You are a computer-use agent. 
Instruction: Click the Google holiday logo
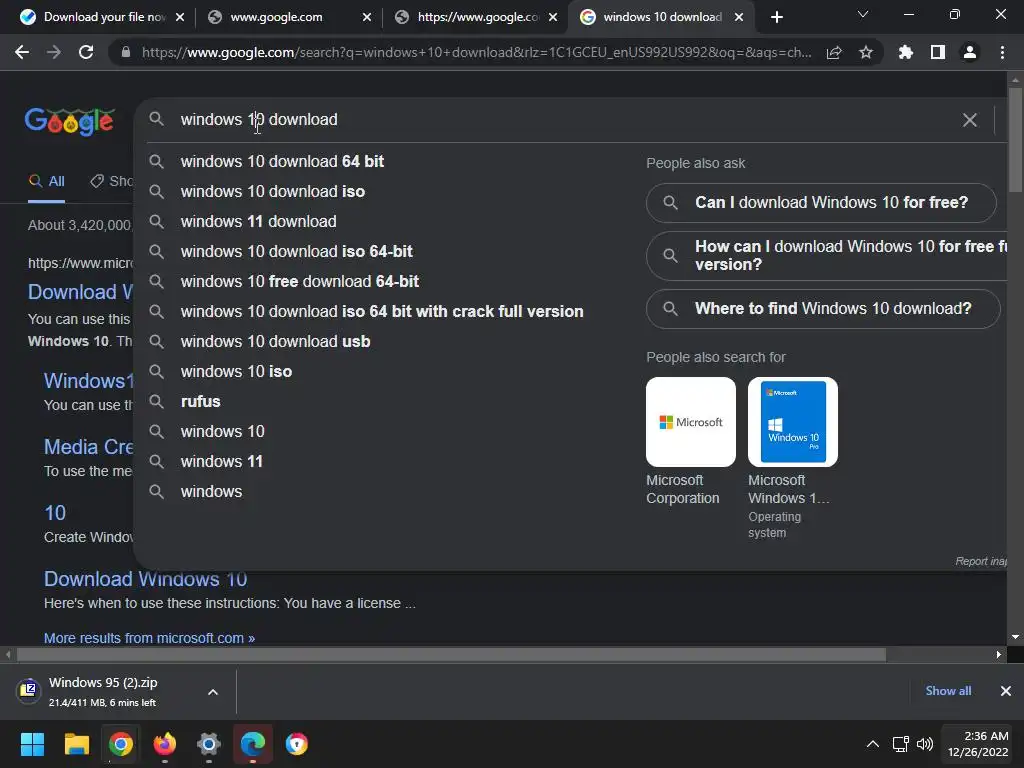click(70, 121)
